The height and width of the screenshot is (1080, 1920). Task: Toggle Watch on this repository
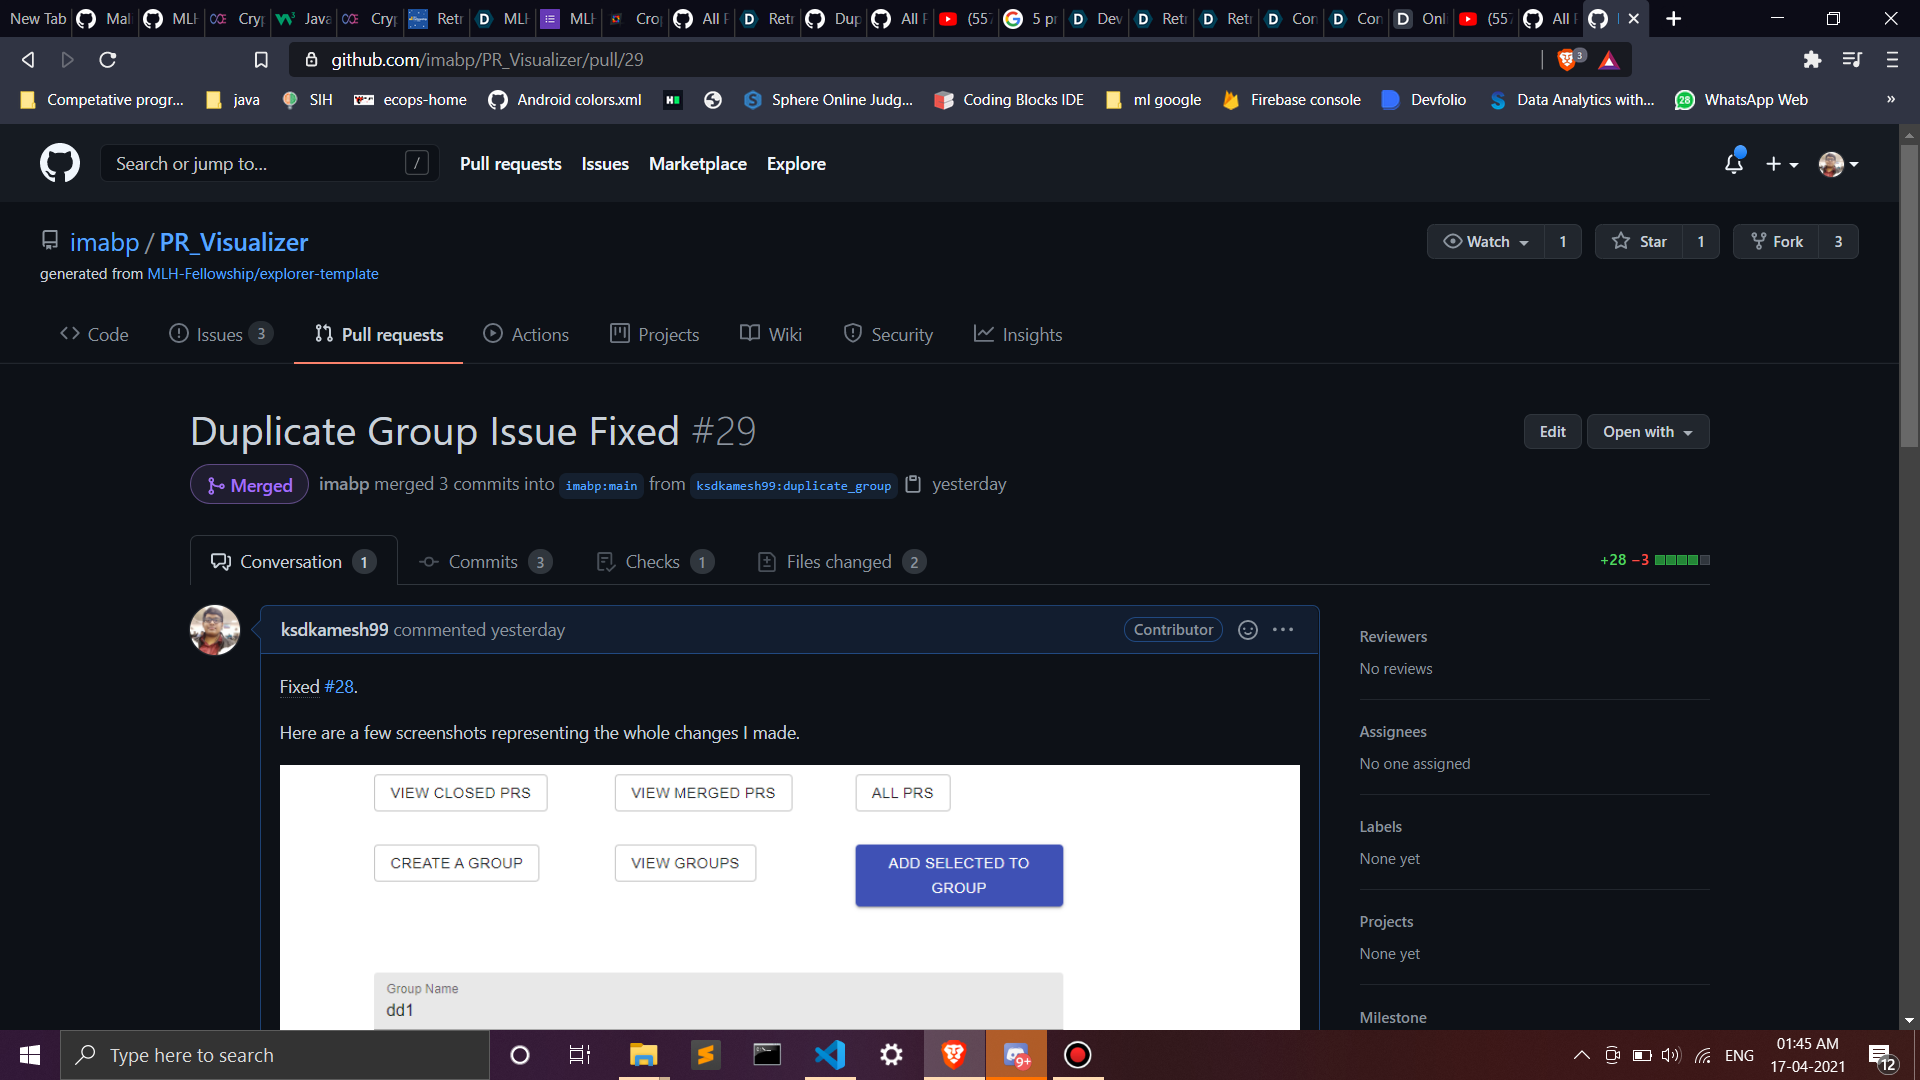click(1486, 242)
